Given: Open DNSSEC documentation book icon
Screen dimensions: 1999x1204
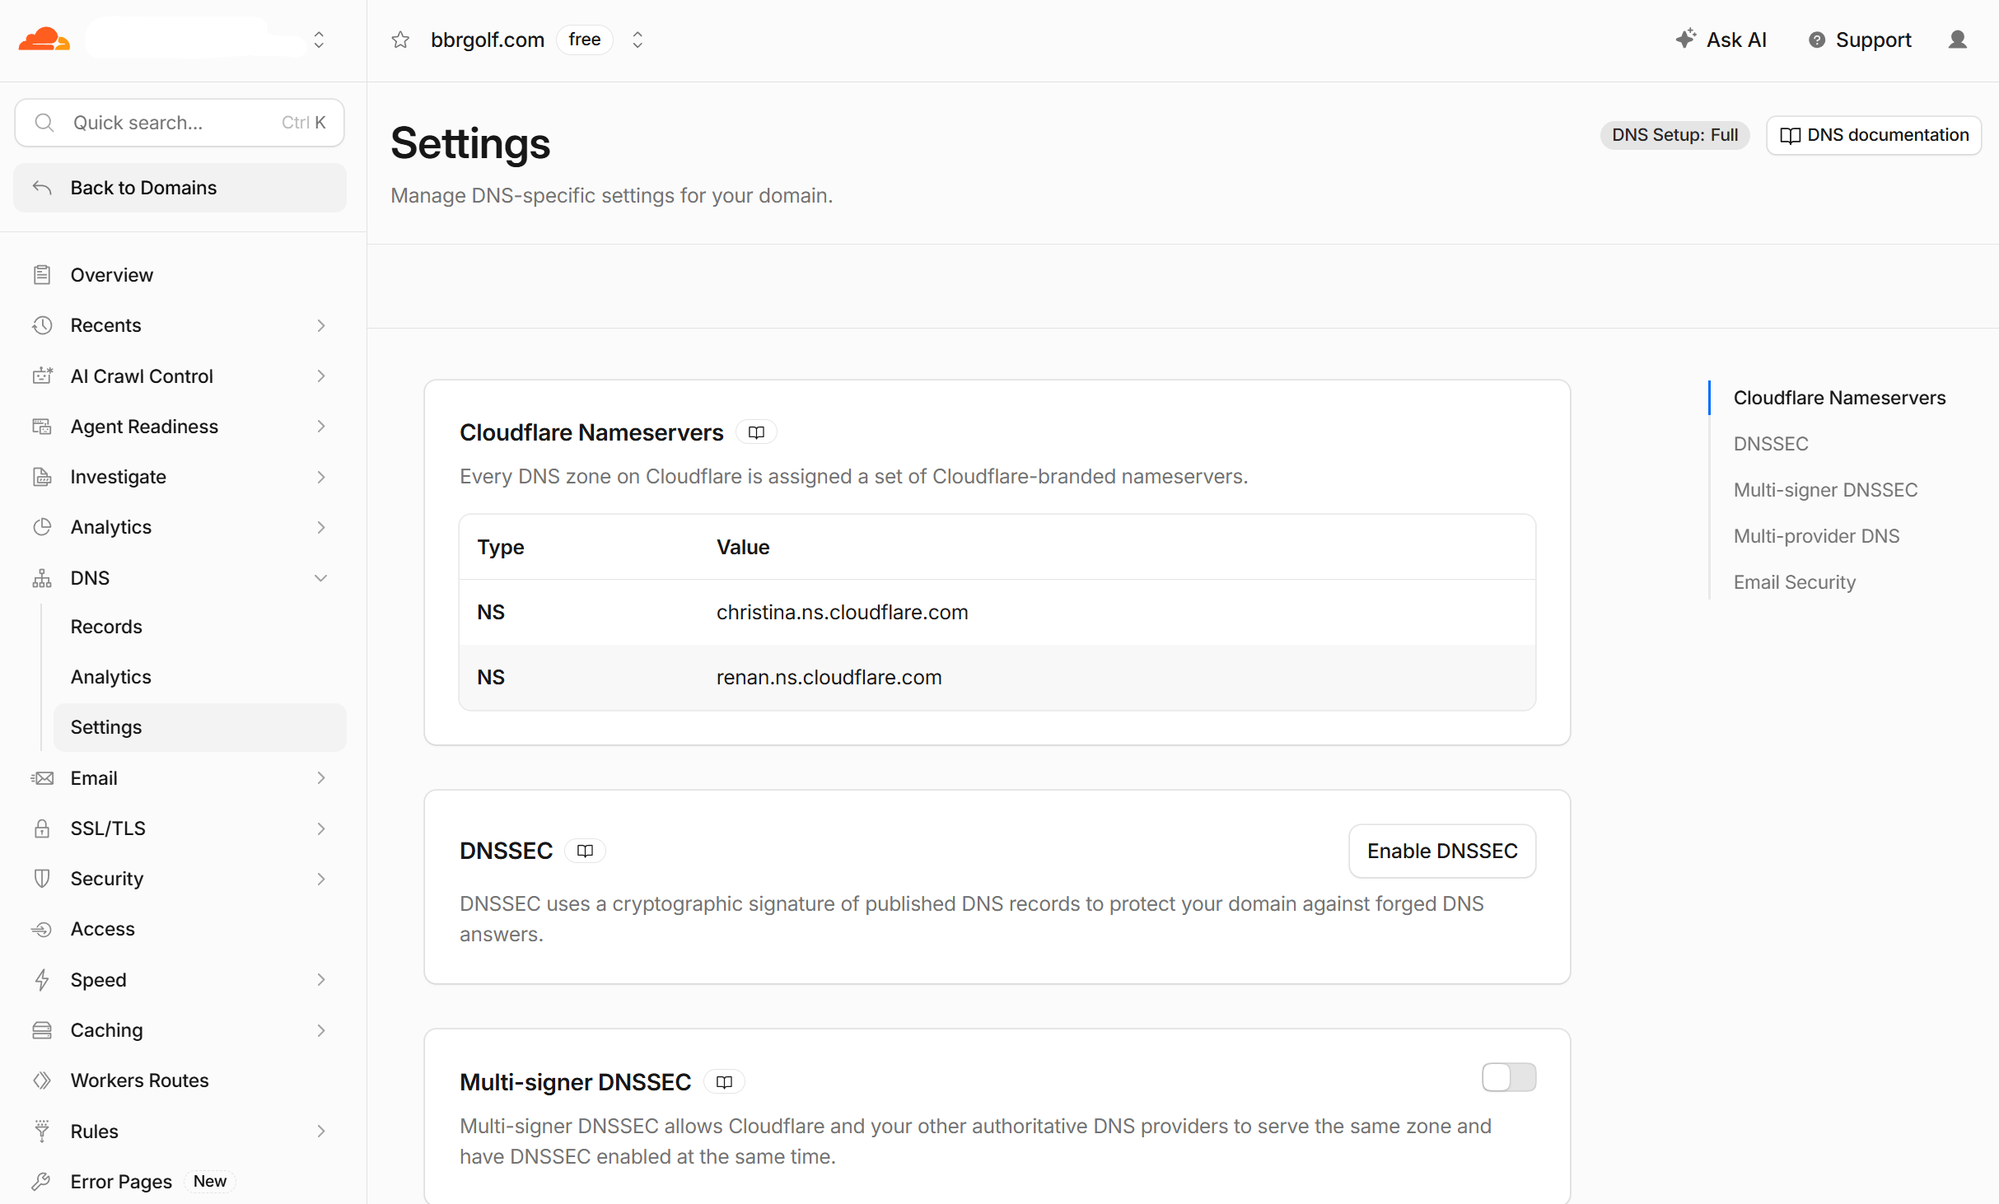Looking at the screenshot, I should pyautogui.click(x=585, y=851).
